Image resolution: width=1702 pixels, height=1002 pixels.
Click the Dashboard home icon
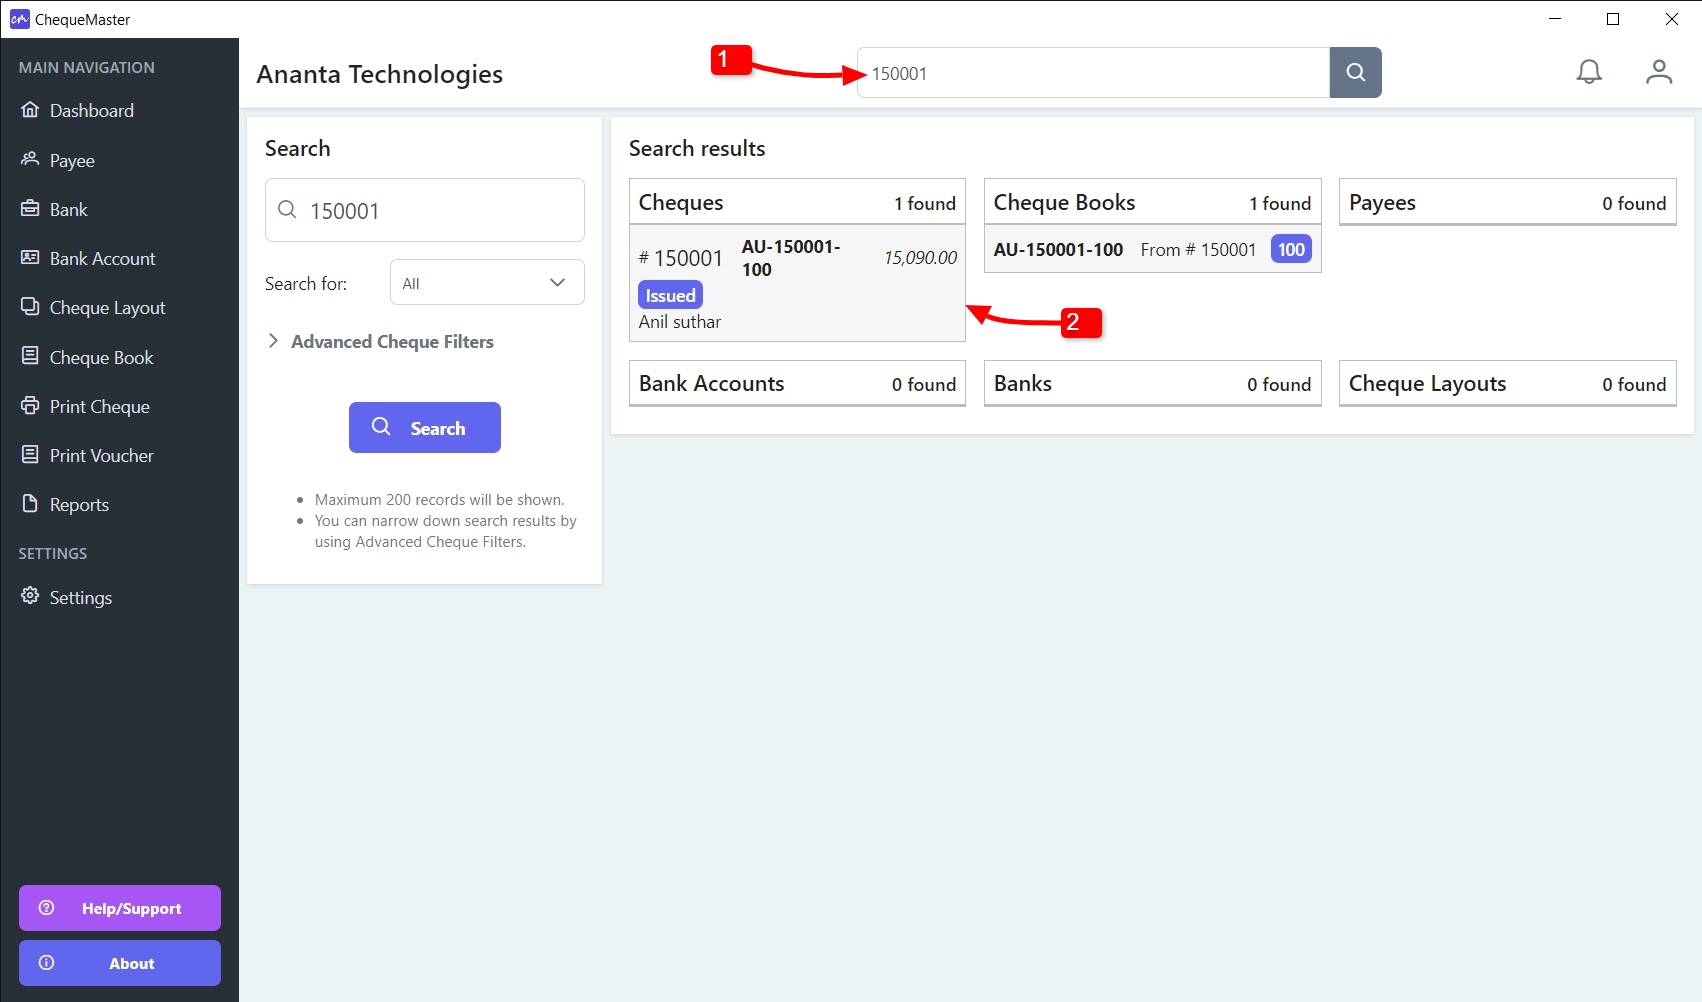[x=30, y=110]
